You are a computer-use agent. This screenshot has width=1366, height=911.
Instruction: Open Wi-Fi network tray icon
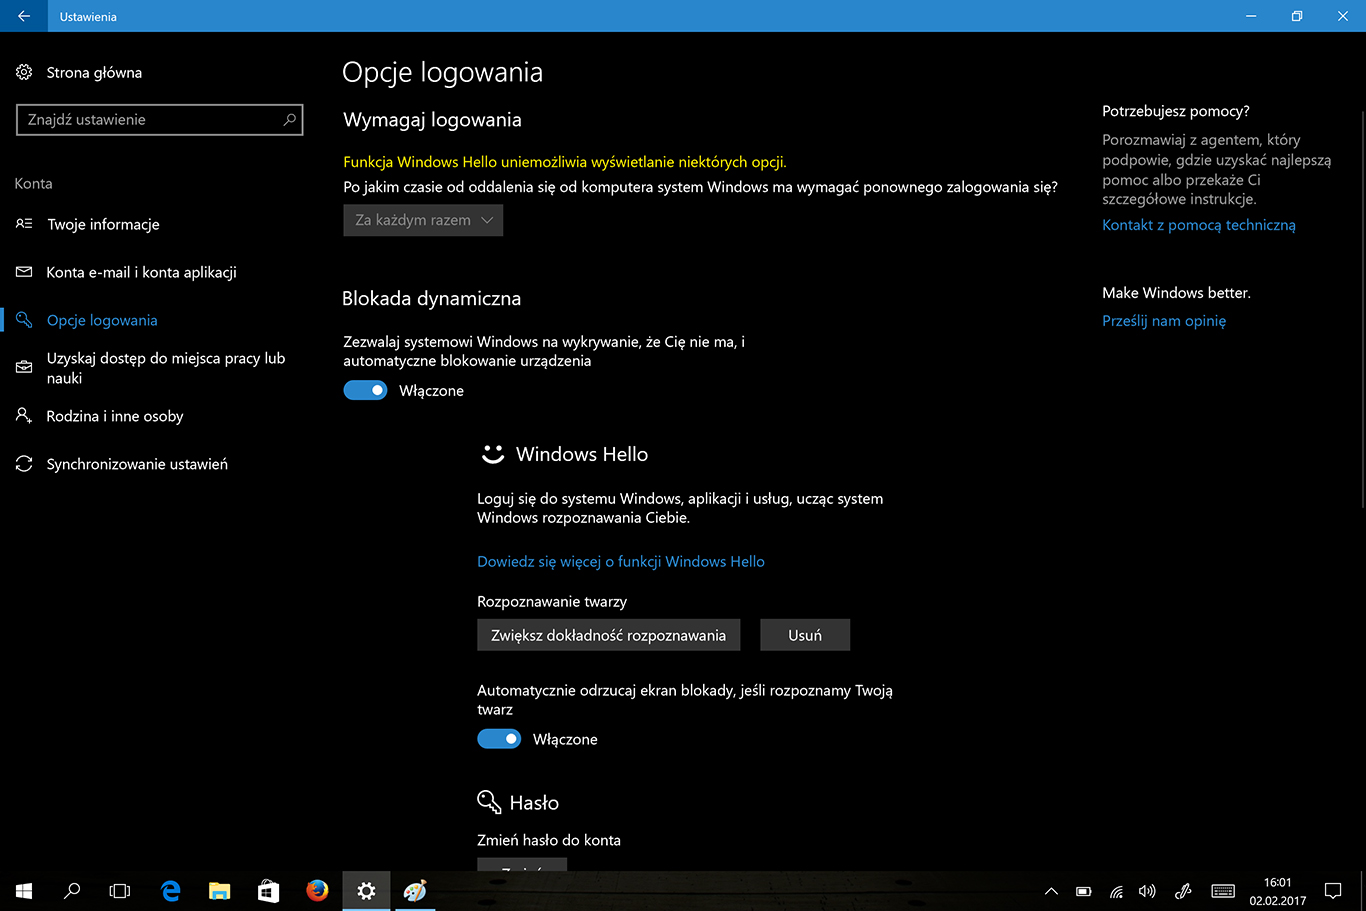coord(1116,891)
